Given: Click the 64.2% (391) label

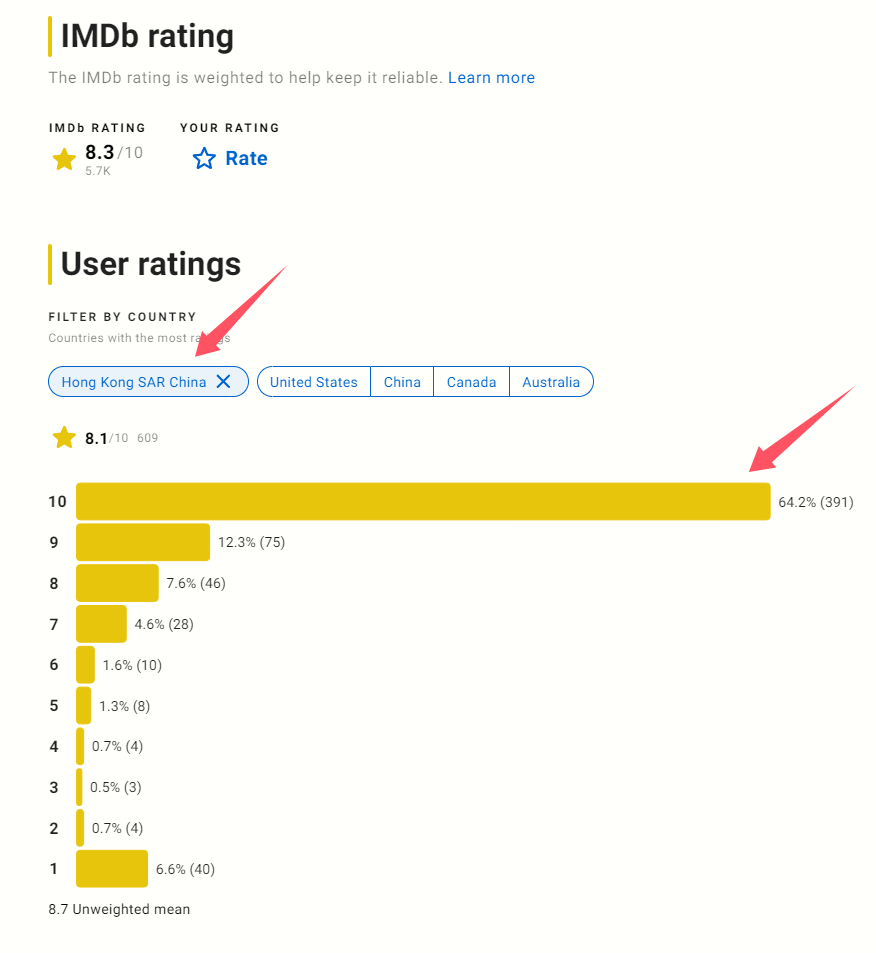Looking at the screenshot, I should tap(816, 502).
